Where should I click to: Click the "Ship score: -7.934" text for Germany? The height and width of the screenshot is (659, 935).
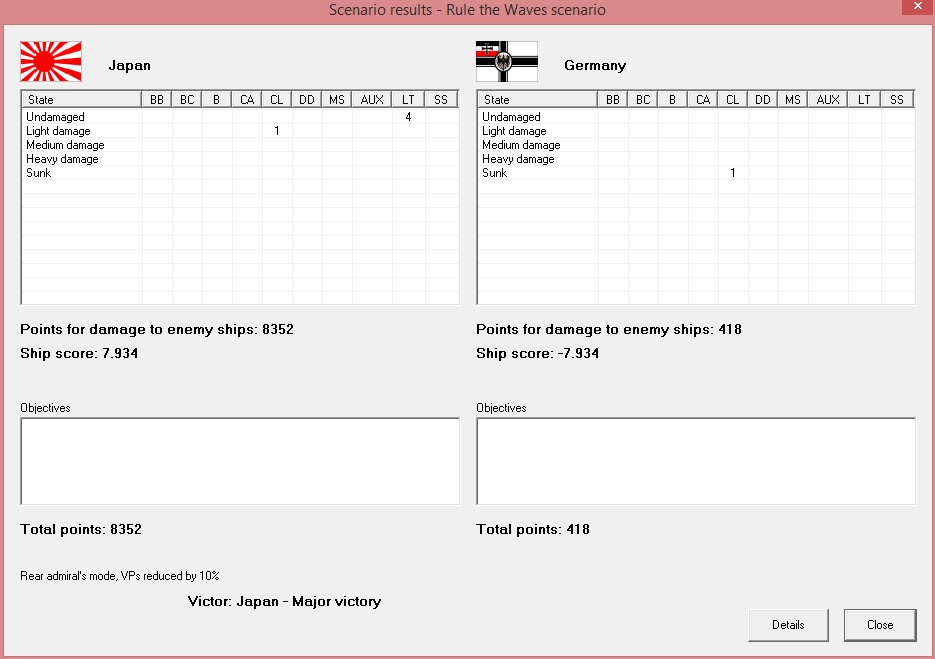click(x=537, y=354)
